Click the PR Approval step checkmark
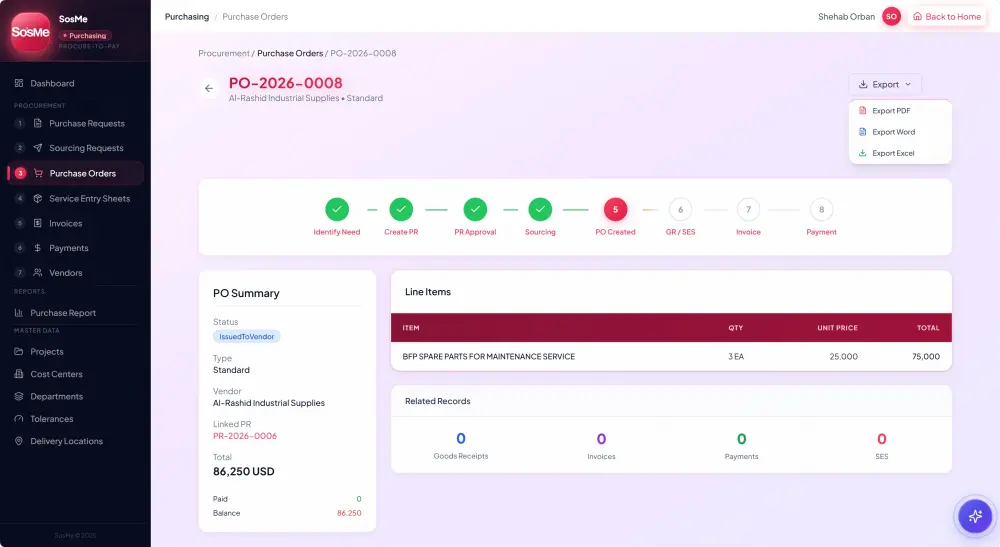Screen dimensions: 1000x547 coord(475,209)
